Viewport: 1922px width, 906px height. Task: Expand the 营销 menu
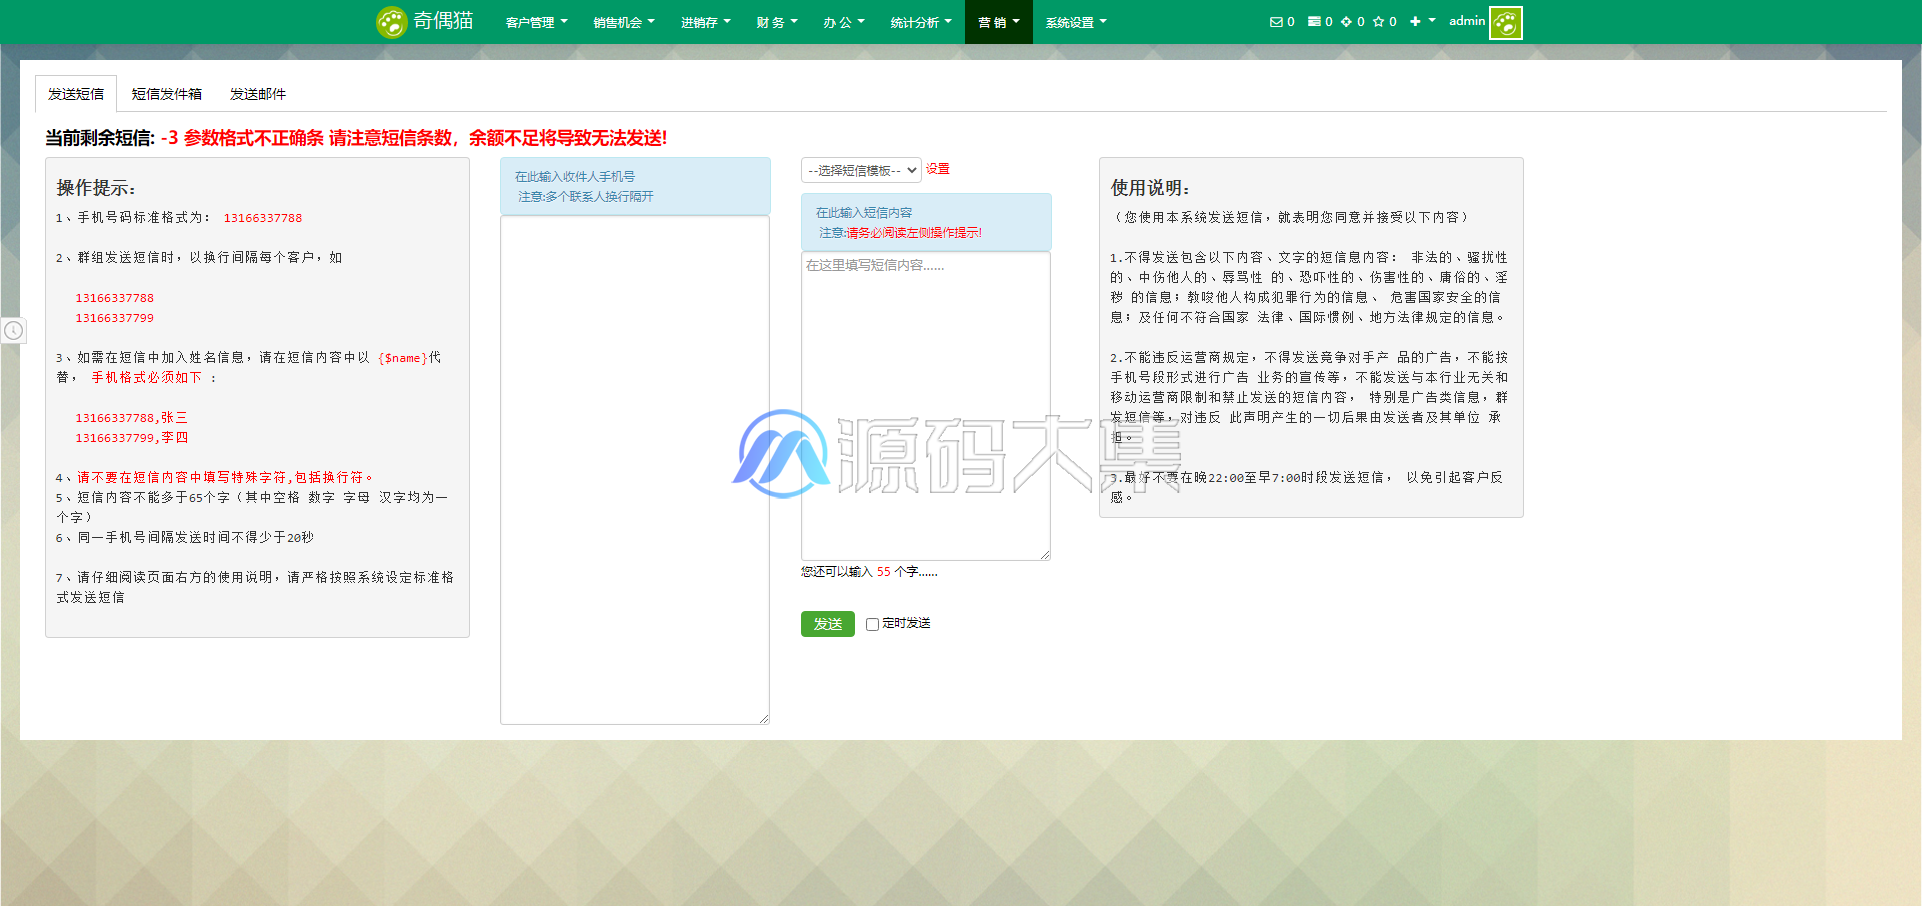coord(999,22)
